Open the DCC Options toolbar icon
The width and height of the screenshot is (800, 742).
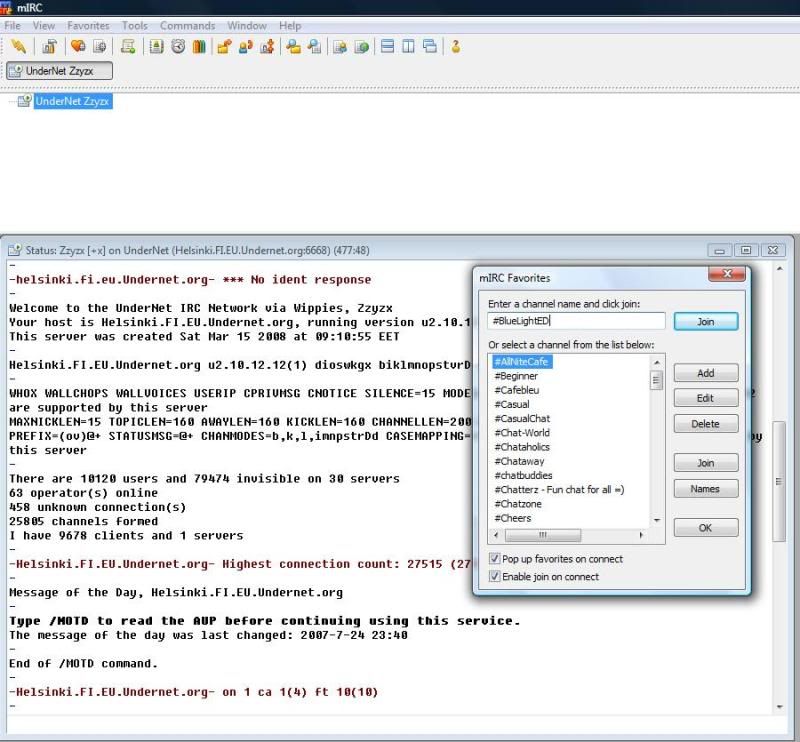[x=267, y=46]
